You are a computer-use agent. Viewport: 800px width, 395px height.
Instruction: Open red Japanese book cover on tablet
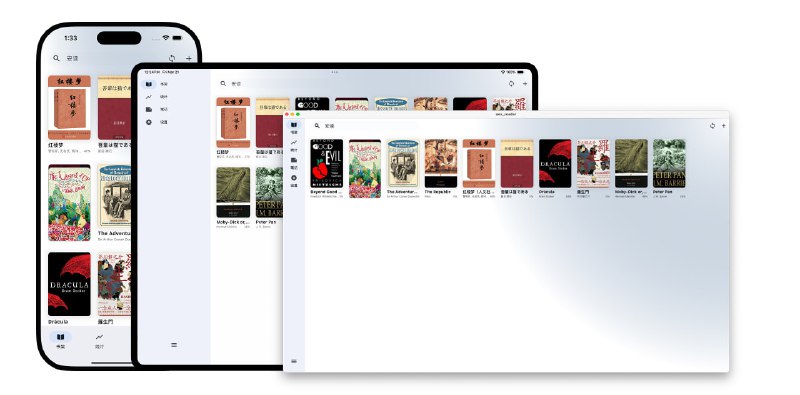pos(269,122)
